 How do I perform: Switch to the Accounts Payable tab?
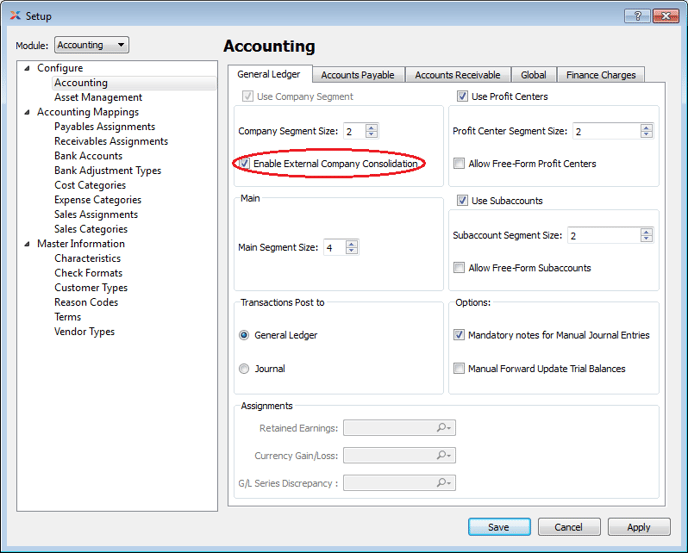357,75
